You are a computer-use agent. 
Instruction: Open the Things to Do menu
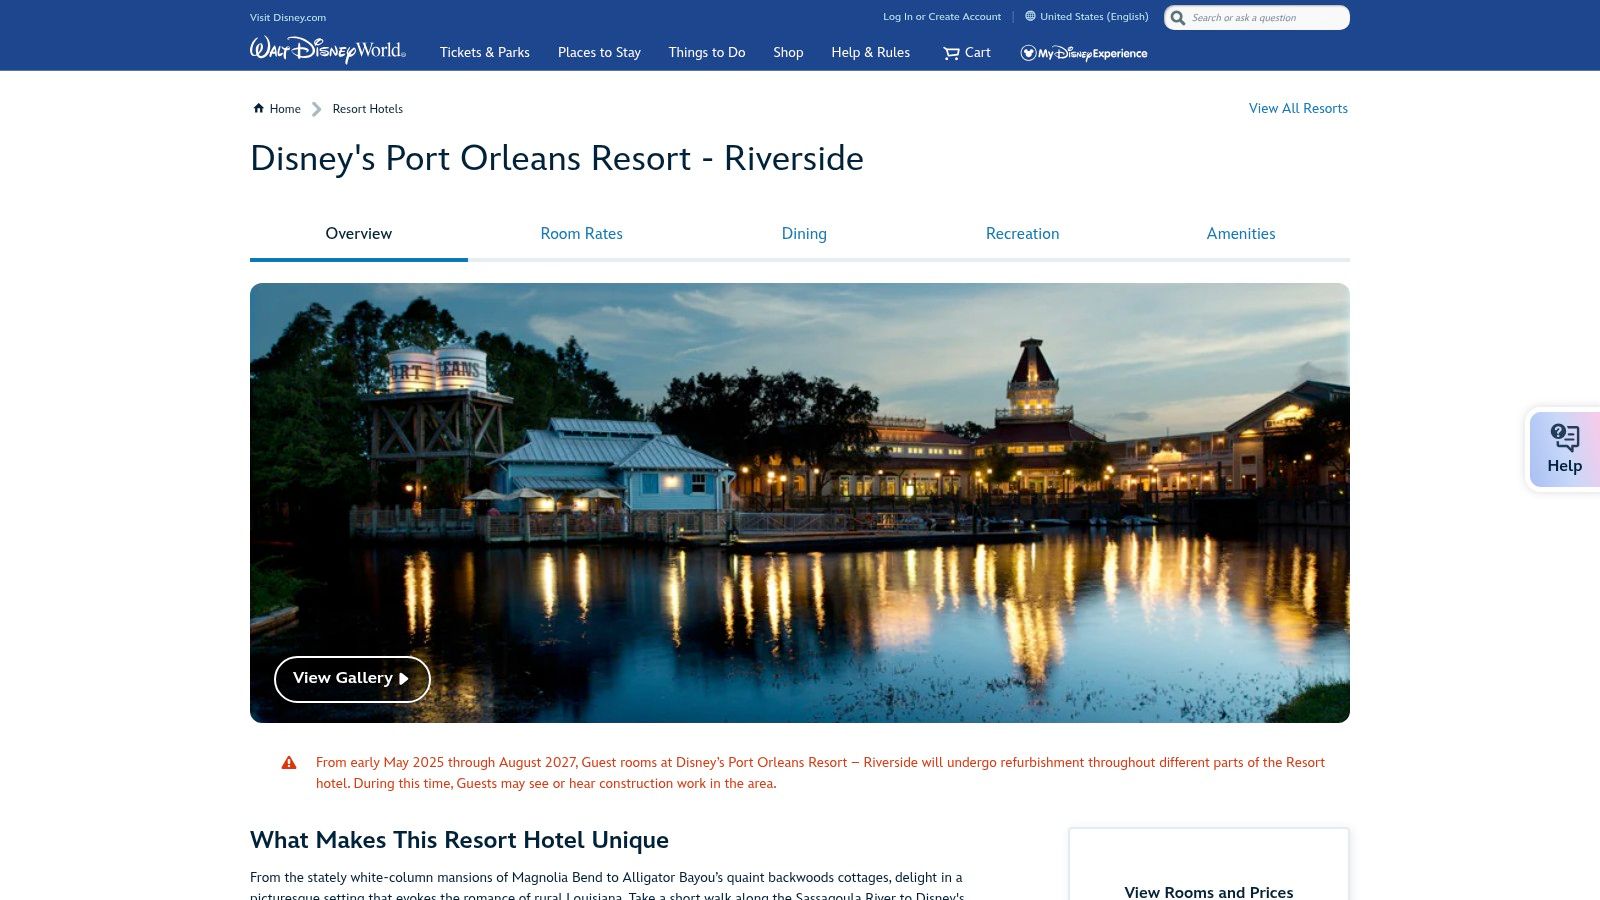(x=706, y=52)
